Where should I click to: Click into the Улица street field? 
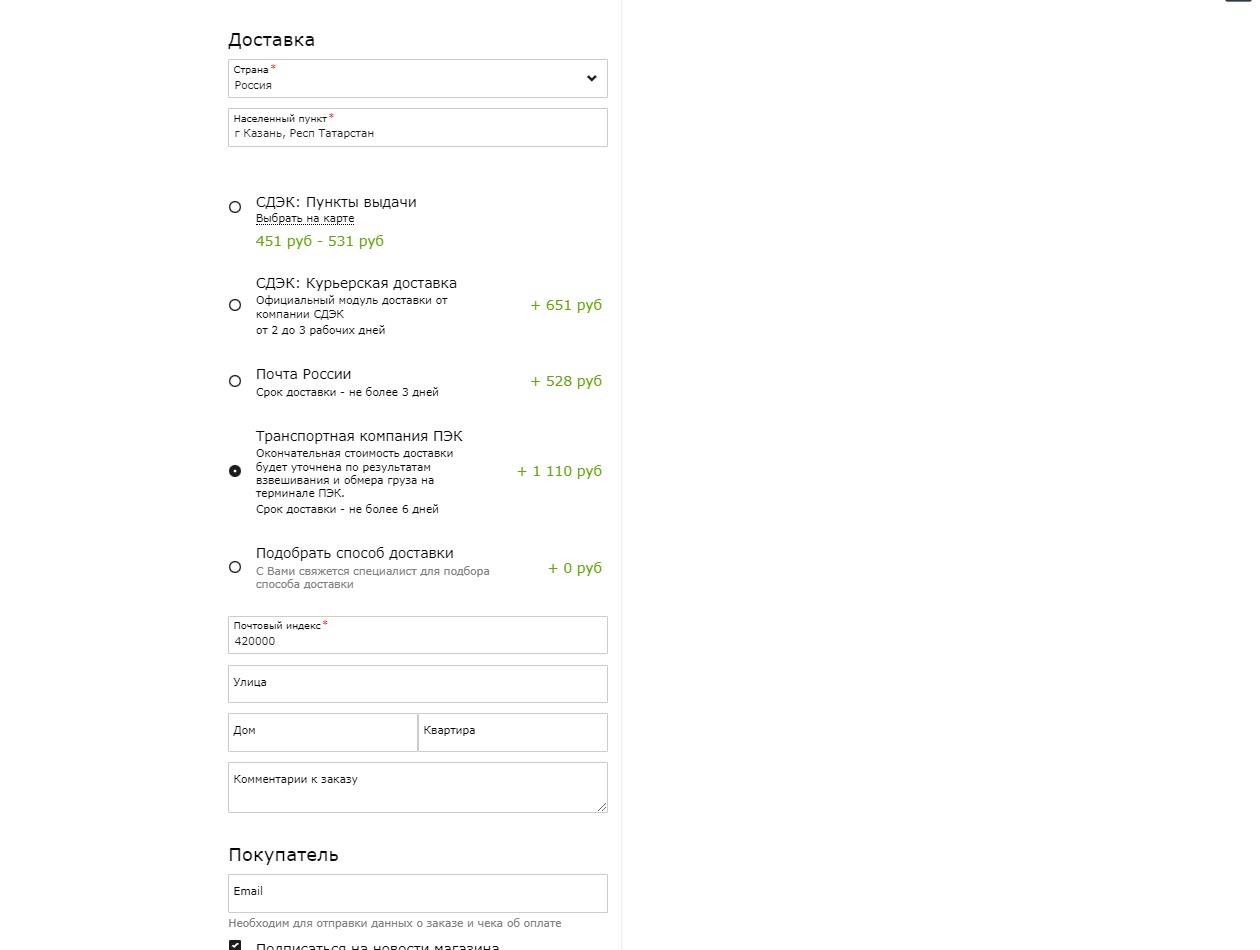(x=417, y=684)
